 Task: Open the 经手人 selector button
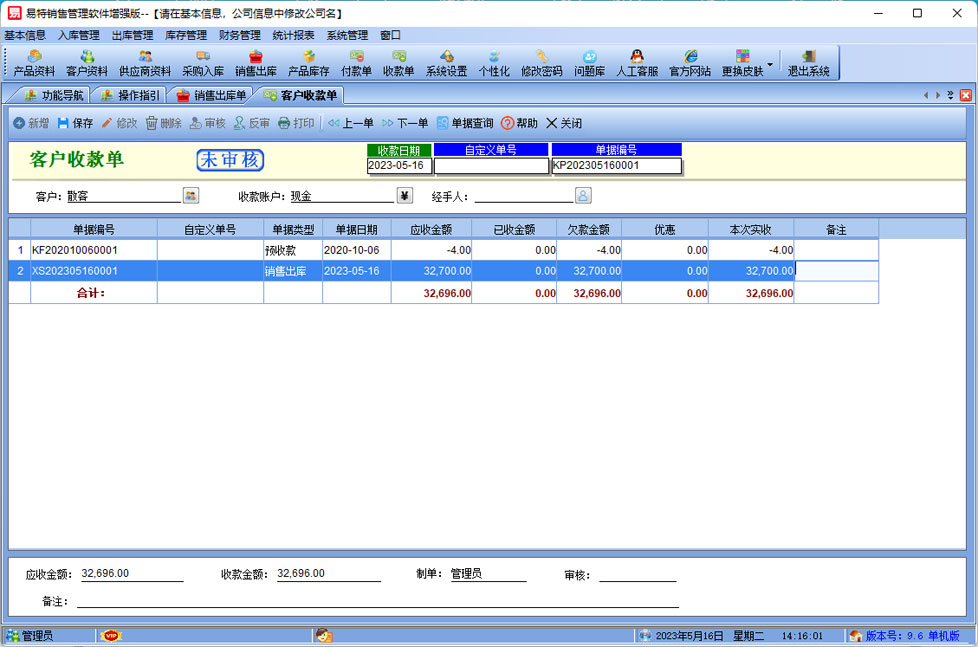click(583, 195)
